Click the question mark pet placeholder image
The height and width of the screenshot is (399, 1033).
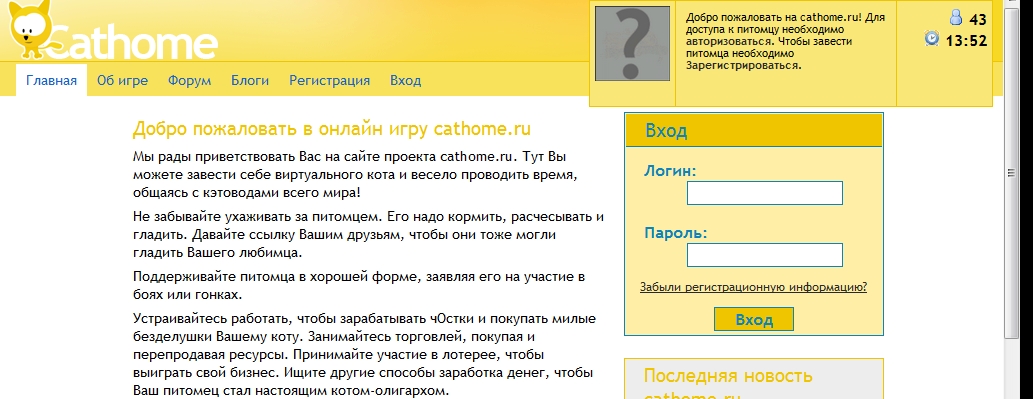pyautogui.click(x=632, y=43)
